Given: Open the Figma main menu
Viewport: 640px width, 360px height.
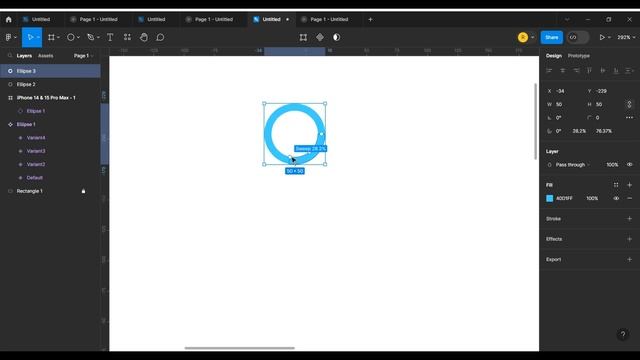Looking at the screenshot, I should point(11,37).
